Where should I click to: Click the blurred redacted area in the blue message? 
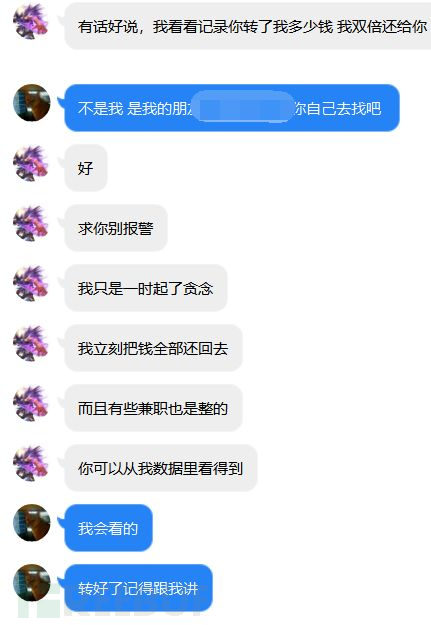pyautogui.click(x=243, y=106)
